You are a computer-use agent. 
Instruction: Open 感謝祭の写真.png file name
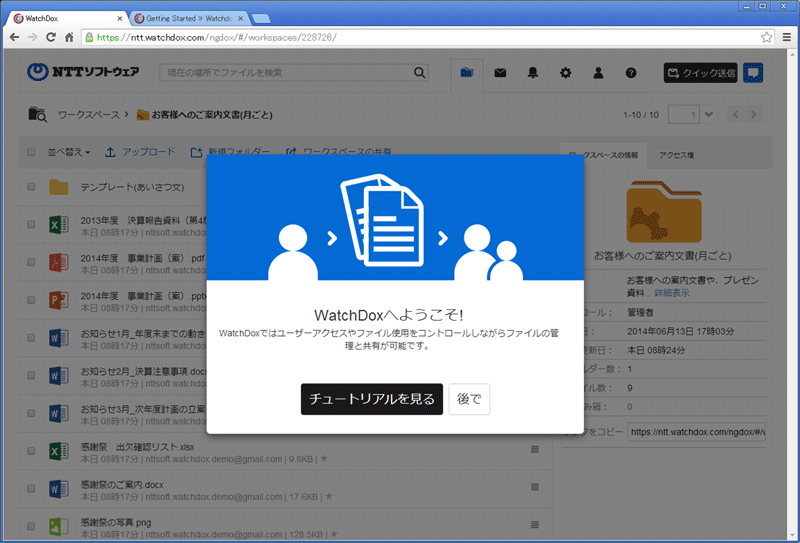(x=116, y=523)
